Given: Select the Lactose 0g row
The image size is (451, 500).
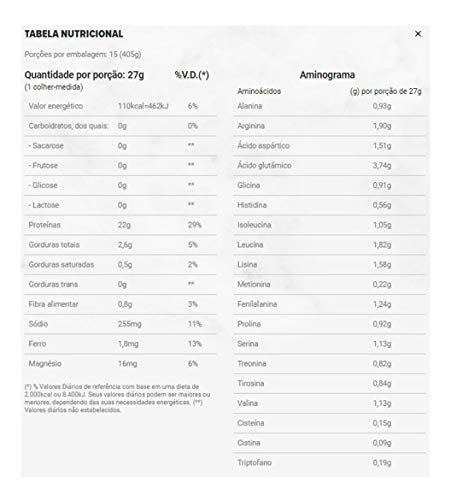Looking at the screenshot, I should pyautogui.click(x=120, y=205).
